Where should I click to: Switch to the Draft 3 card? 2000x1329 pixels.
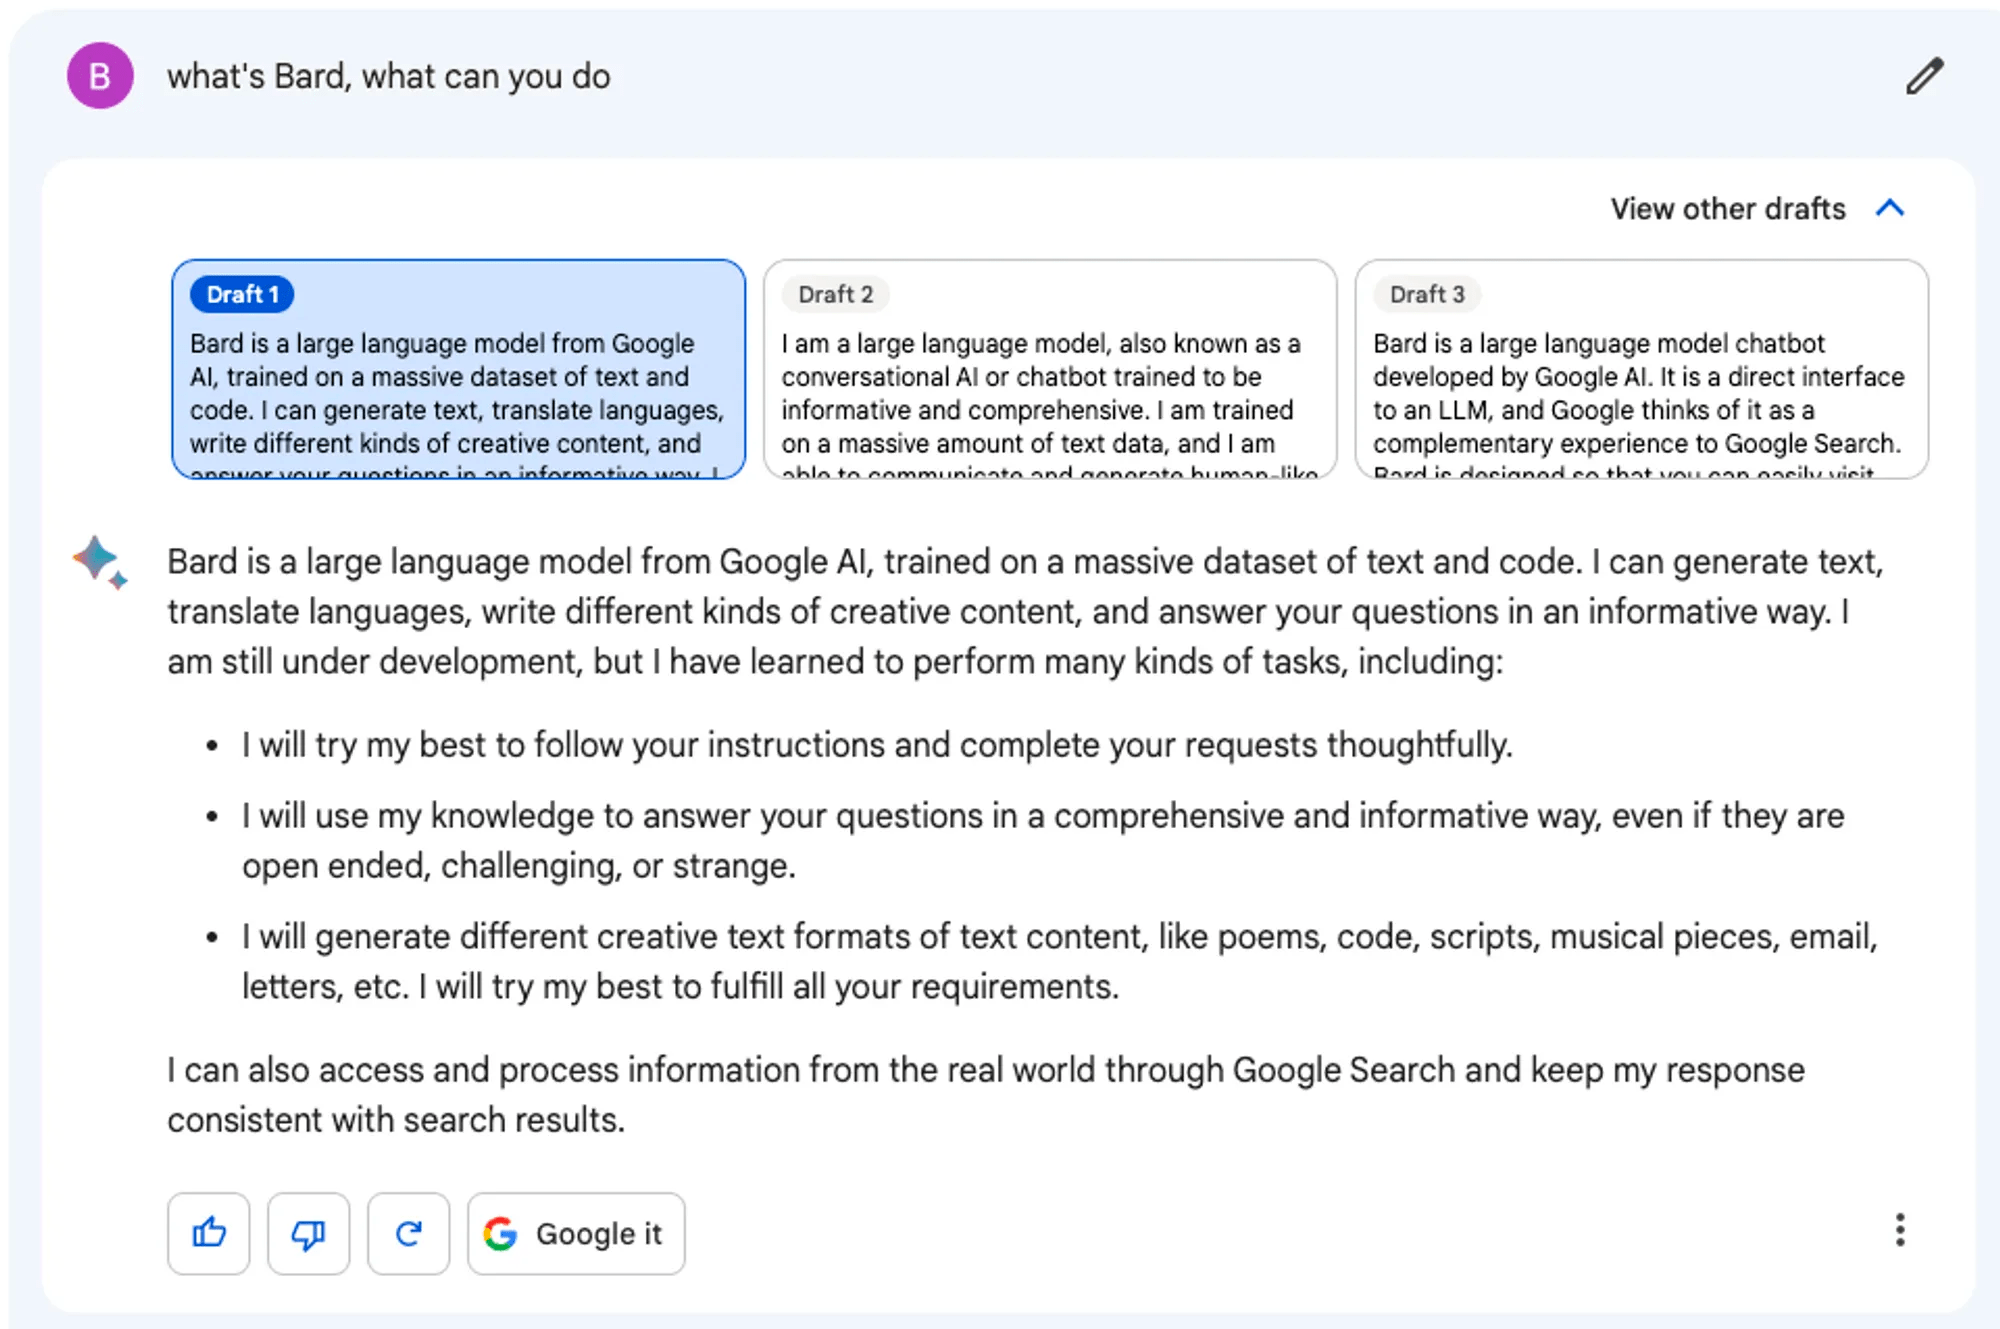point(1641,369)
